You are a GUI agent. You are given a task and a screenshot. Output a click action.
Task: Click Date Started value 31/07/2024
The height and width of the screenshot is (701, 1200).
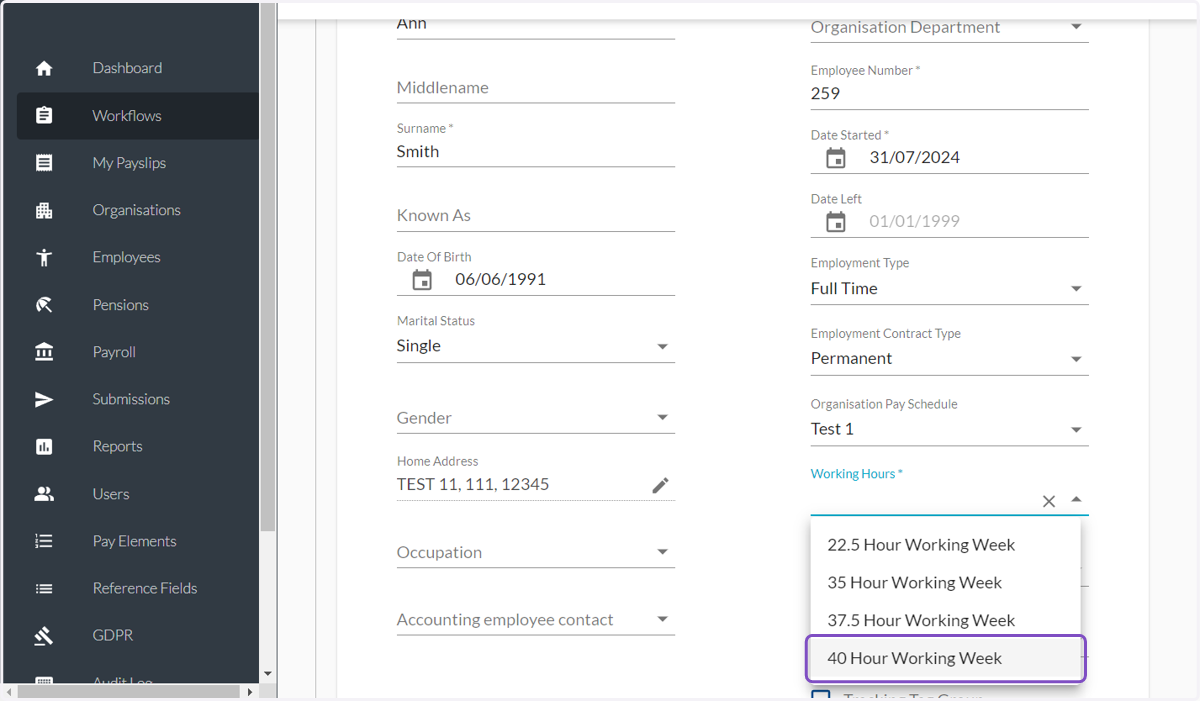click(914, 158)
